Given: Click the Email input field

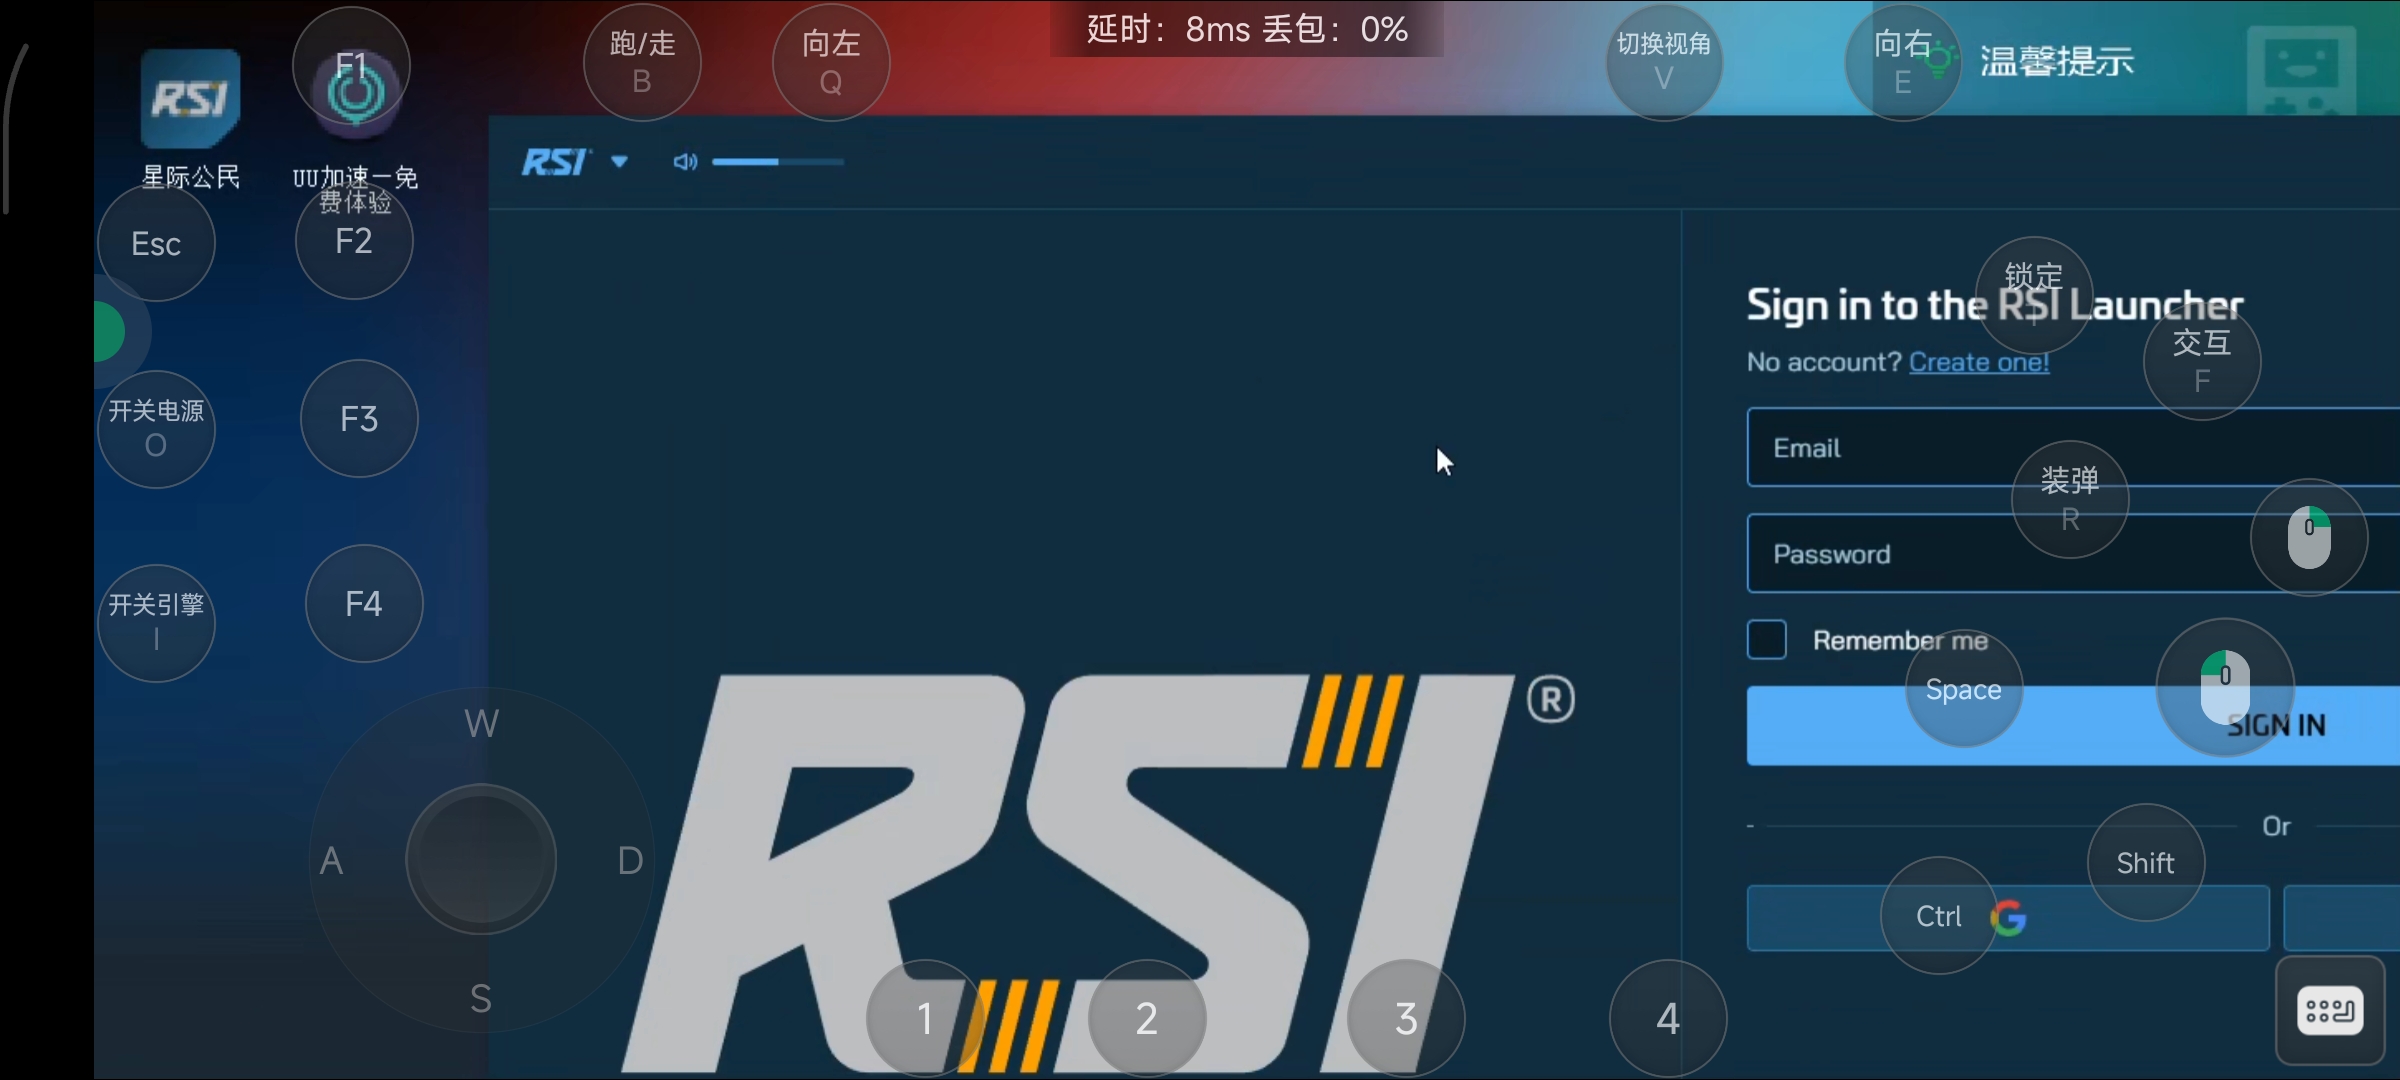Looking at the screenshot, I should coord(2073,447).
